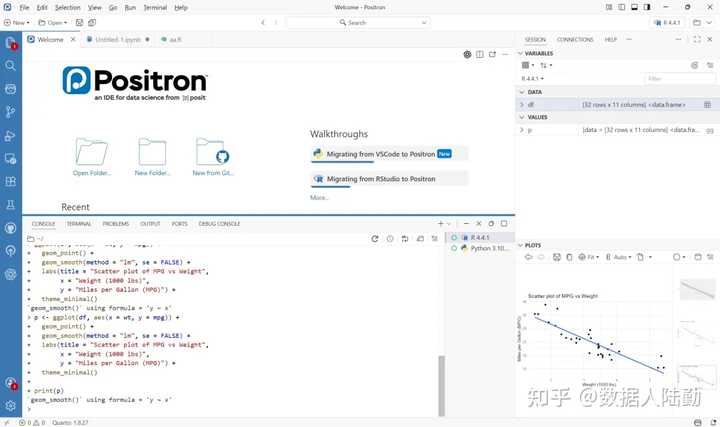The height and width of the screenshot is (427, 720).
Task: Switch to the HELP tab
Action: pyautogui.click(x=610, y=39)
